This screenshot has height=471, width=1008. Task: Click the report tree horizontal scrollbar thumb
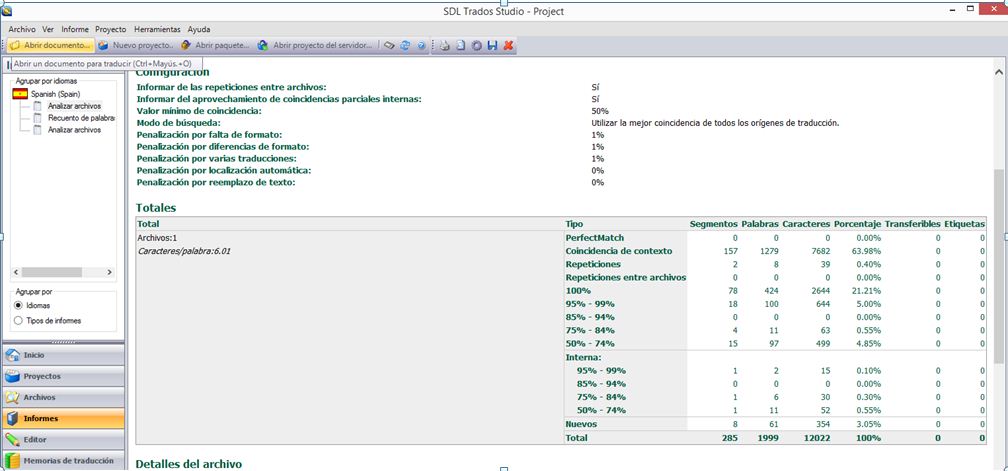point(51,272)
